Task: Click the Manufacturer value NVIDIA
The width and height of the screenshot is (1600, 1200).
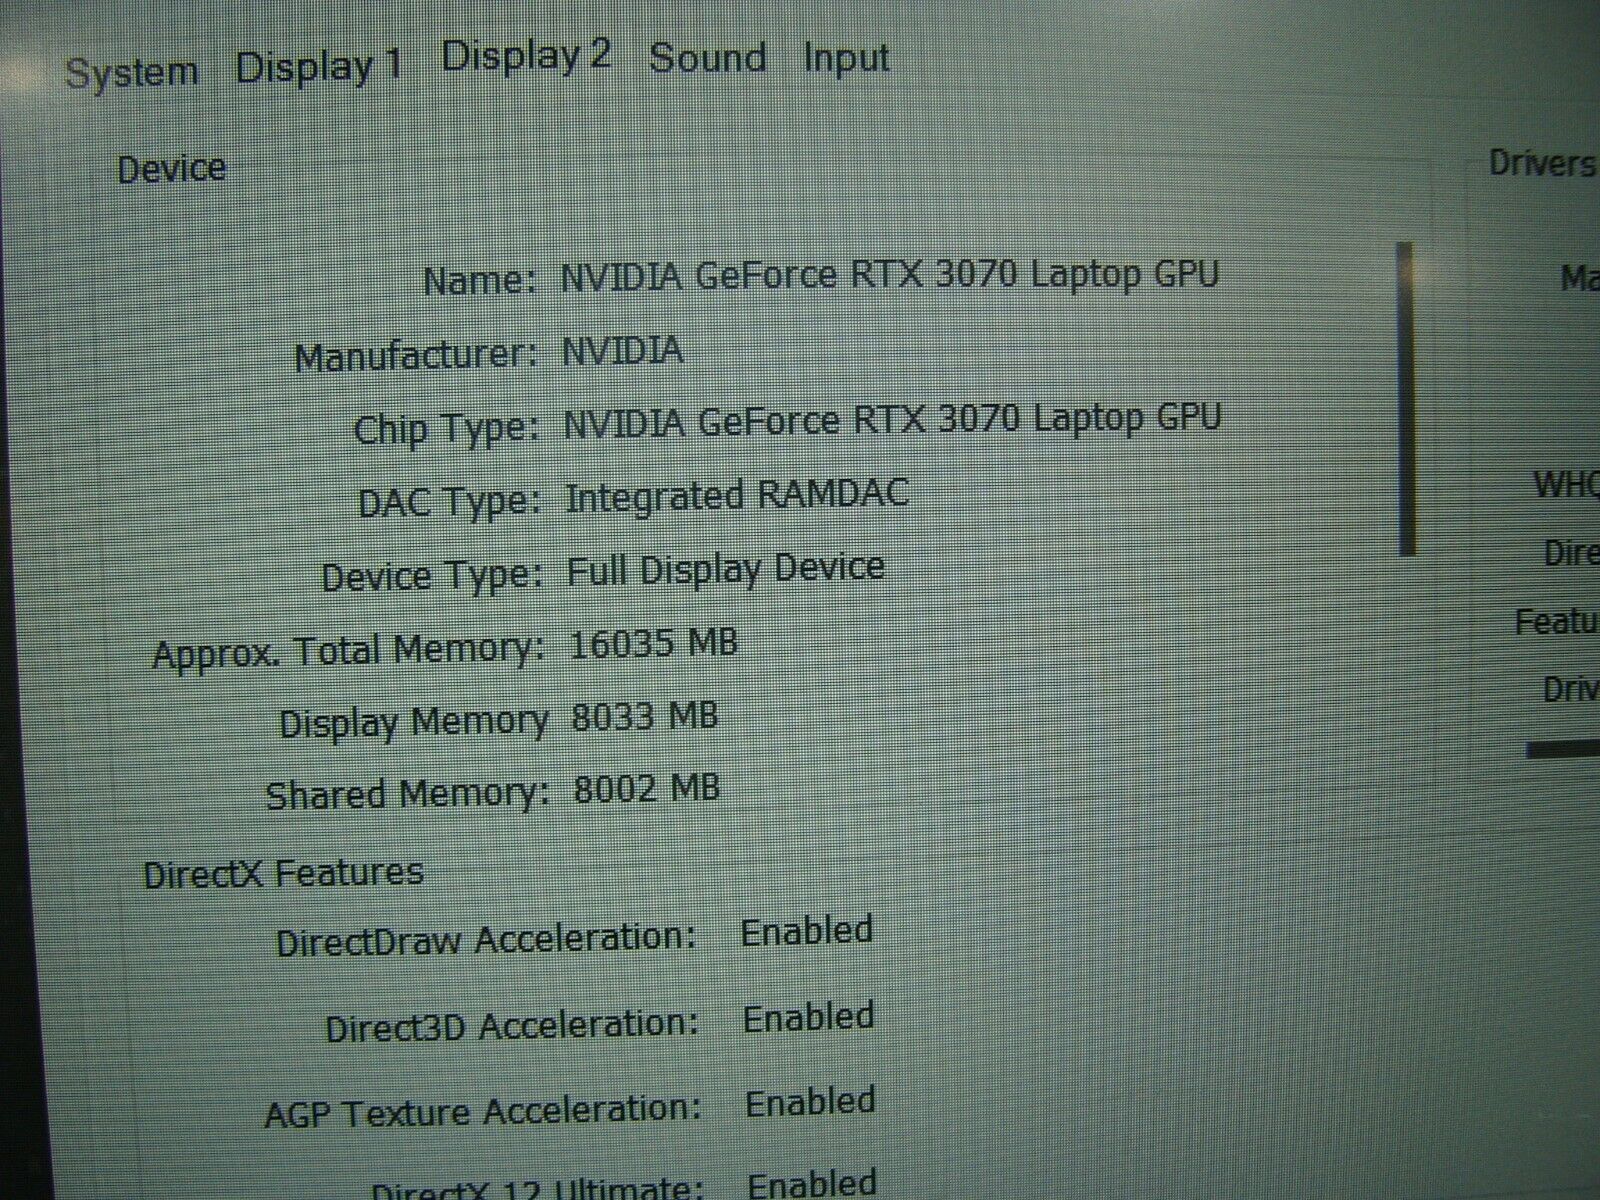Action: click(622, 350)
